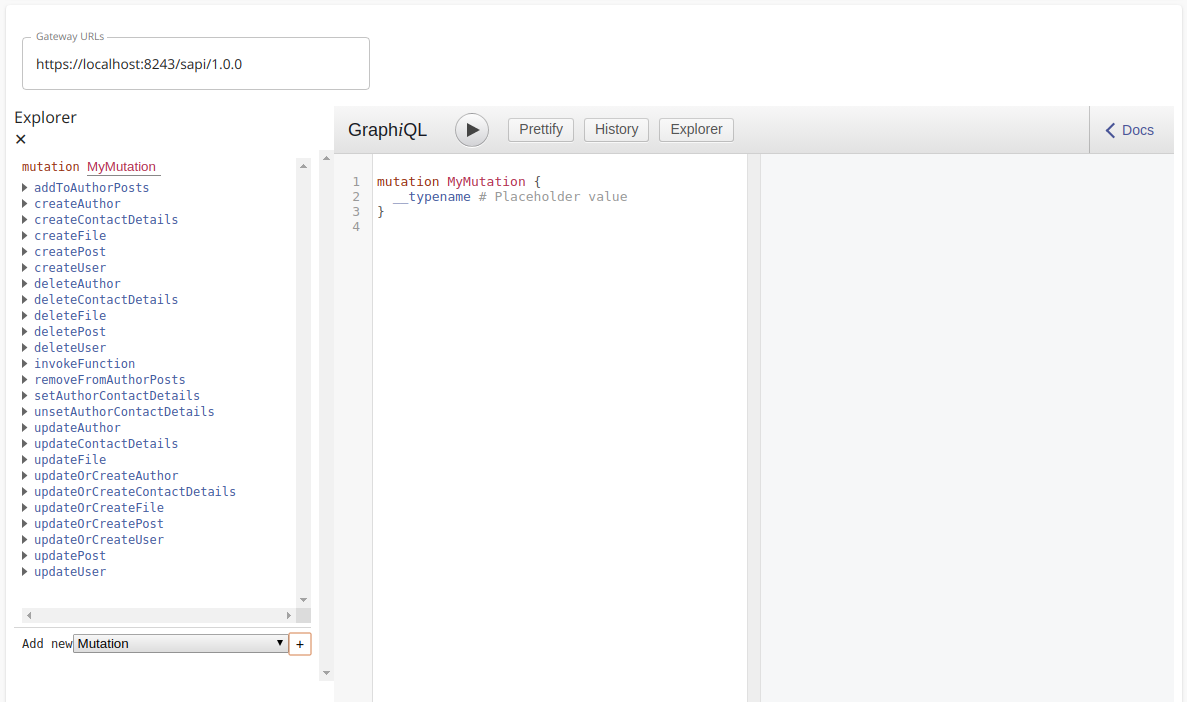The image size is (1187, 702).
Task: Expand the createAuthor mutation
Action: (24, 203)
